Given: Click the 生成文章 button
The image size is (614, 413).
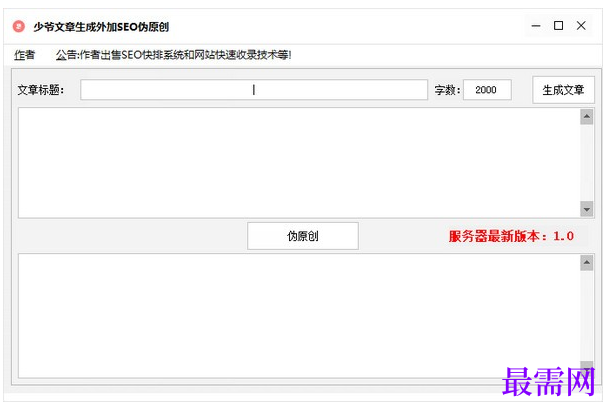Looking at the screenshot, I should [x=563, y=90].
